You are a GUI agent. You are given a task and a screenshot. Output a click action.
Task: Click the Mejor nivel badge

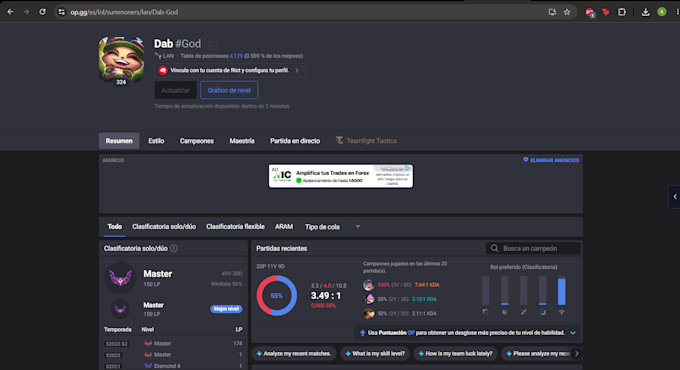pos(226,309)
